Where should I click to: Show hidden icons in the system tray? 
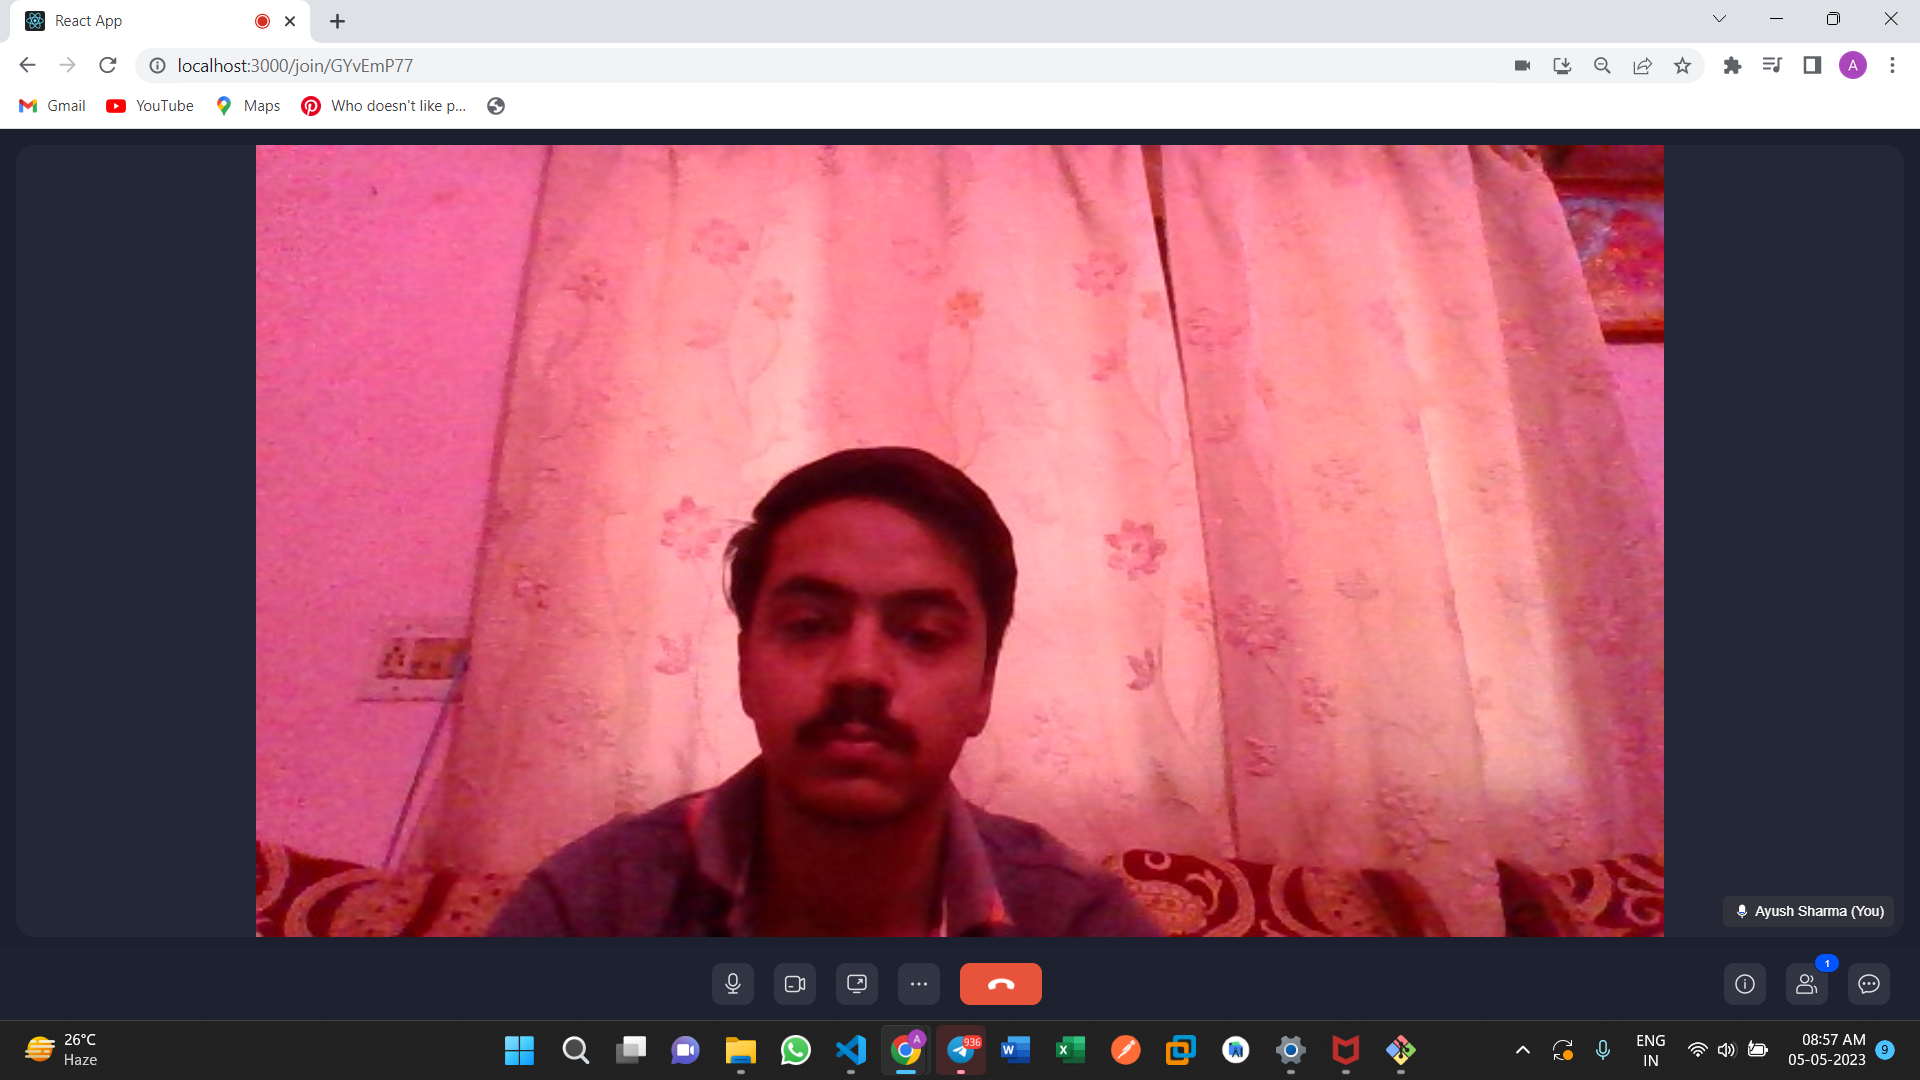point(1522,1050)
